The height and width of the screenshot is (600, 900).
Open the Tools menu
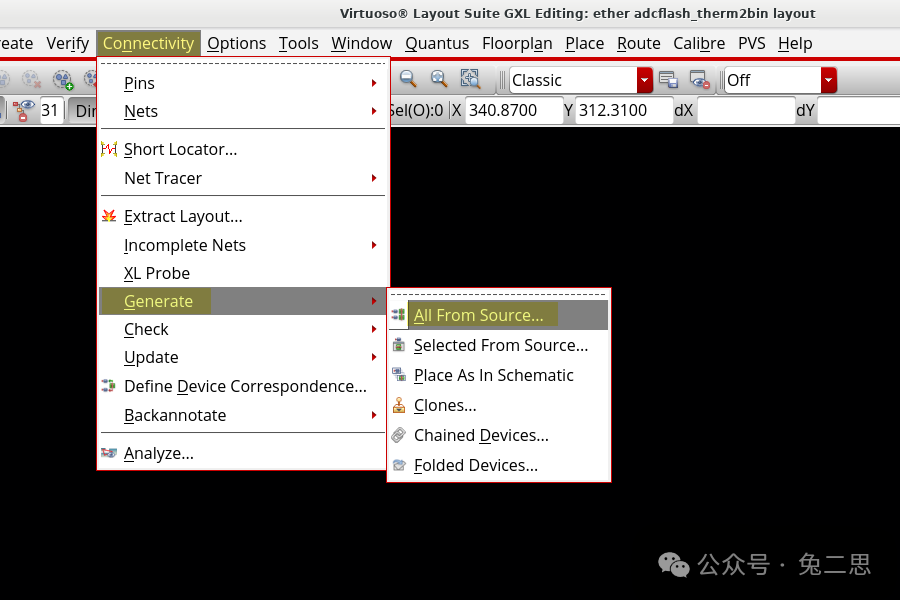click(x=298, y=44)
